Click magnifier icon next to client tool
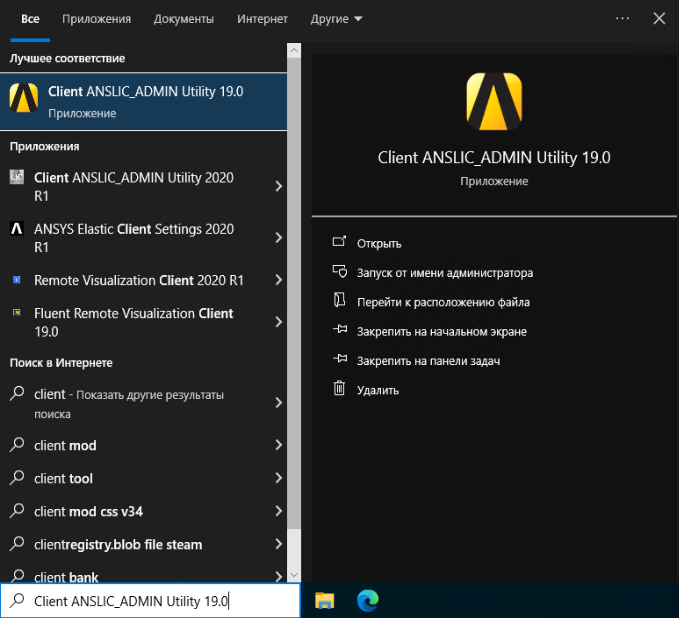The image size is (679, 618). (x=17, y=477)
